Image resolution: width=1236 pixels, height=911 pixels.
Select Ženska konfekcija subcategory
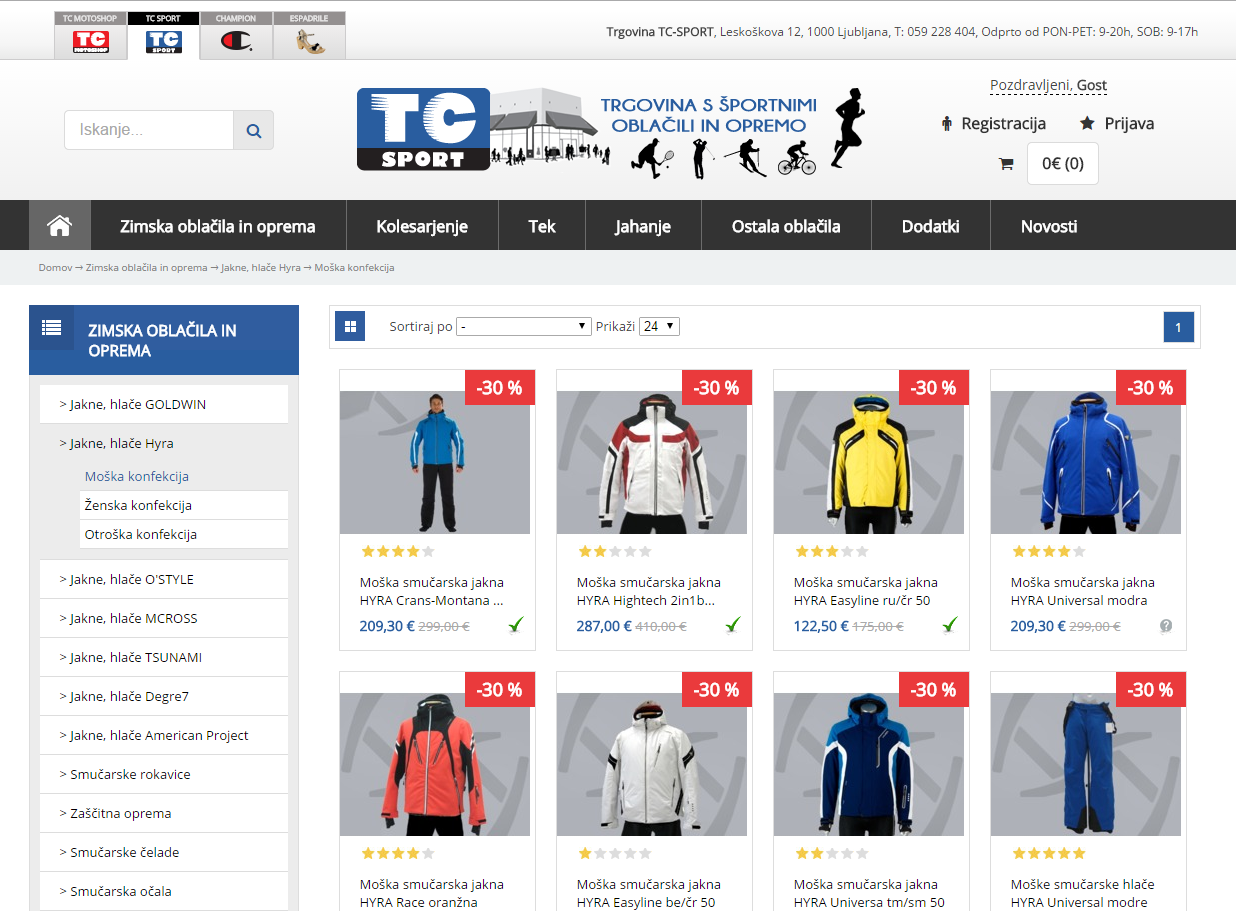click(184, 505)
